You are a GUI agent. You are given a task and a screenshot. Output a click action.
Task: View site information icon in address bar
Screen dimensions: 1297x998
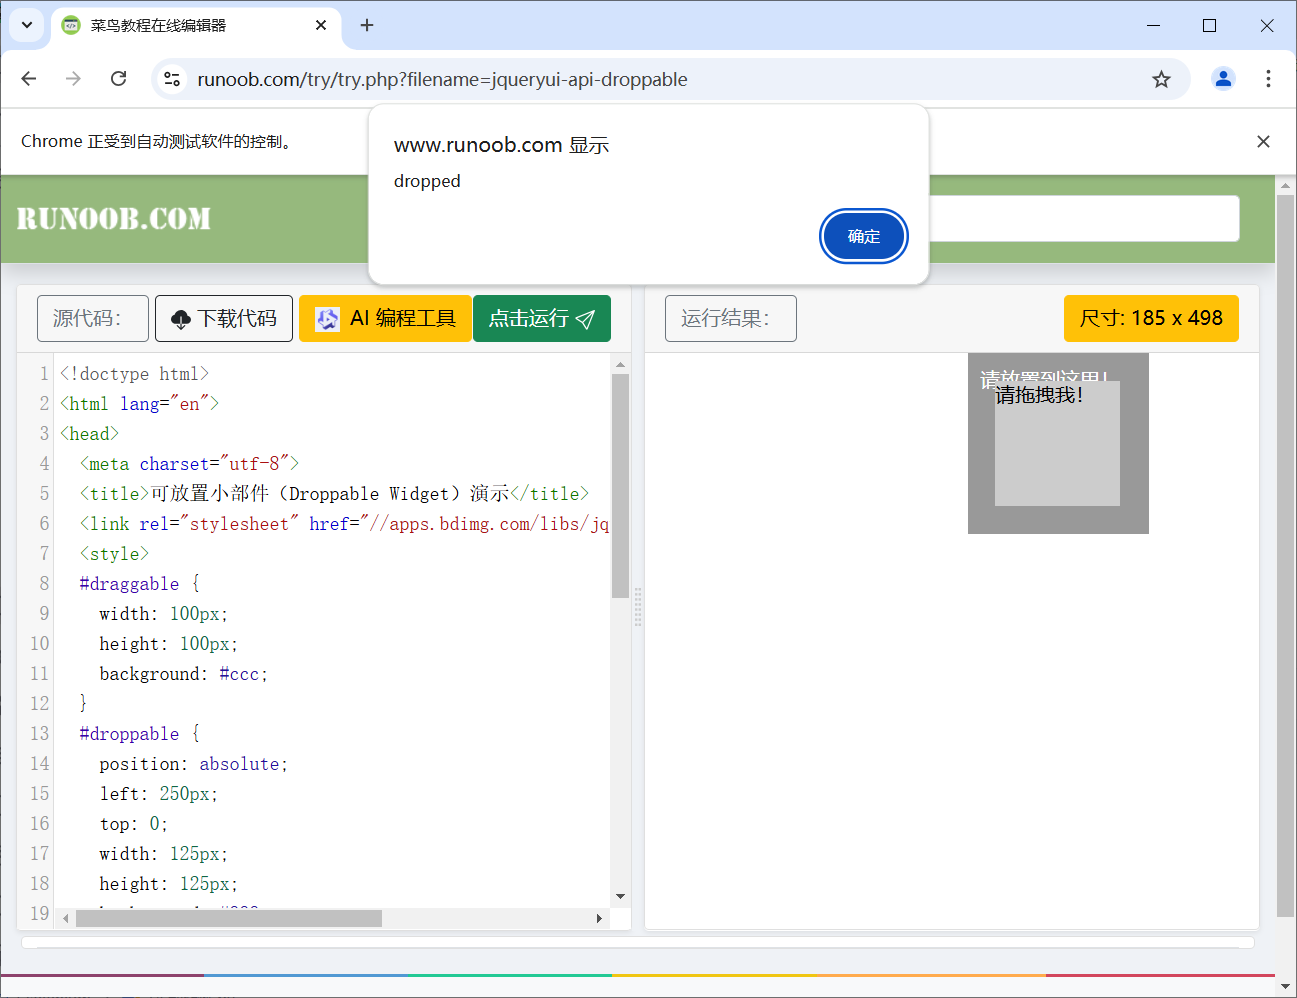coord(172,79)
